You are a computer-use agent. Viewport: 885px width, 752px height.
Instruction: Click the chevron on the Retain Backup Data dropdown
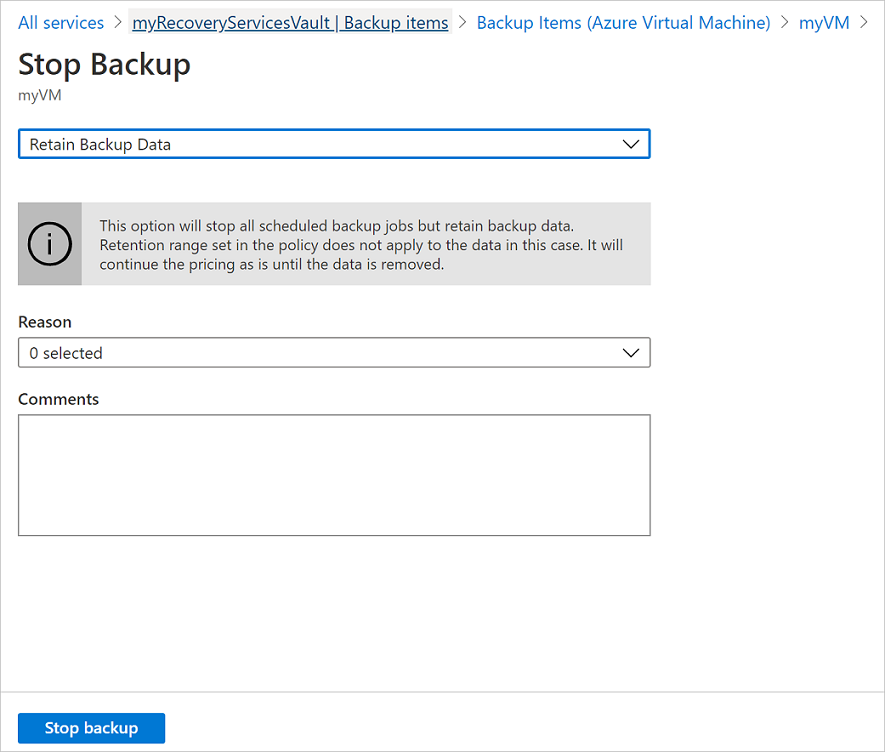click(631, 143)
